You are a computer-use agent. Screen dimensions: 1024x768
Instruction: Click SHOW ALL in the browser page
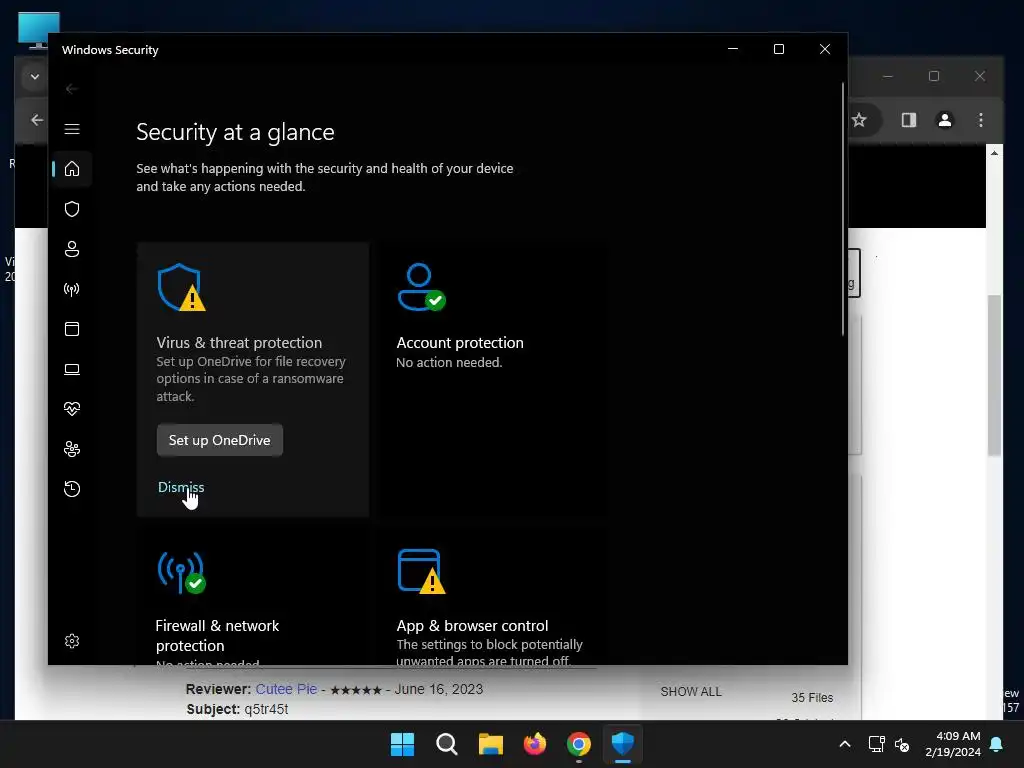coord(691,692)
